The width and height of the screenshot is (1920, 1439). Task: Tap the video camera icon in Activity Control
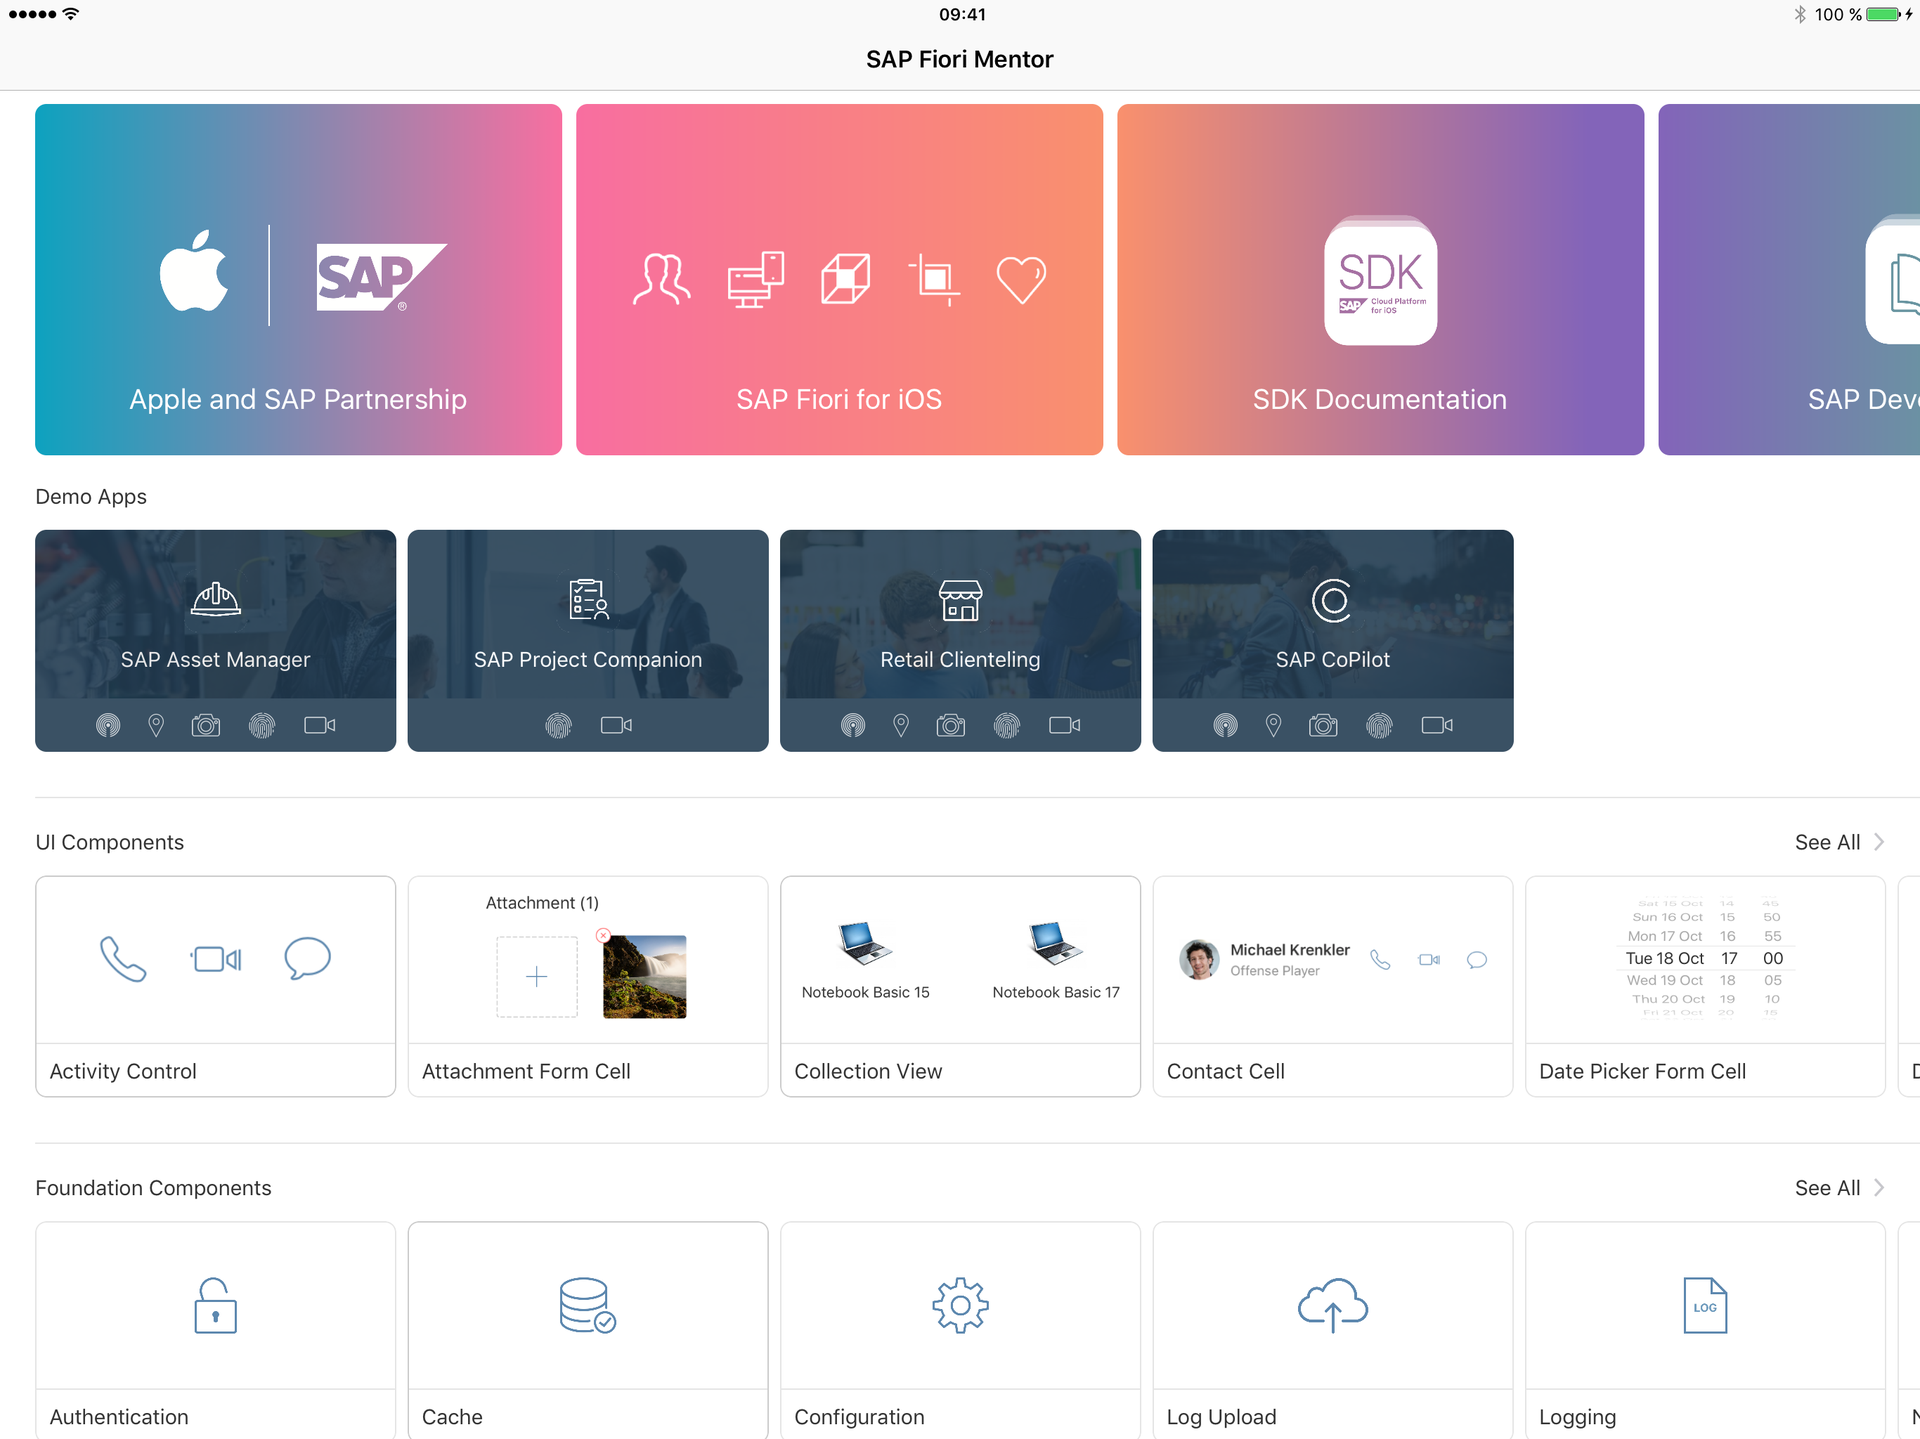[x=216, y=959]
